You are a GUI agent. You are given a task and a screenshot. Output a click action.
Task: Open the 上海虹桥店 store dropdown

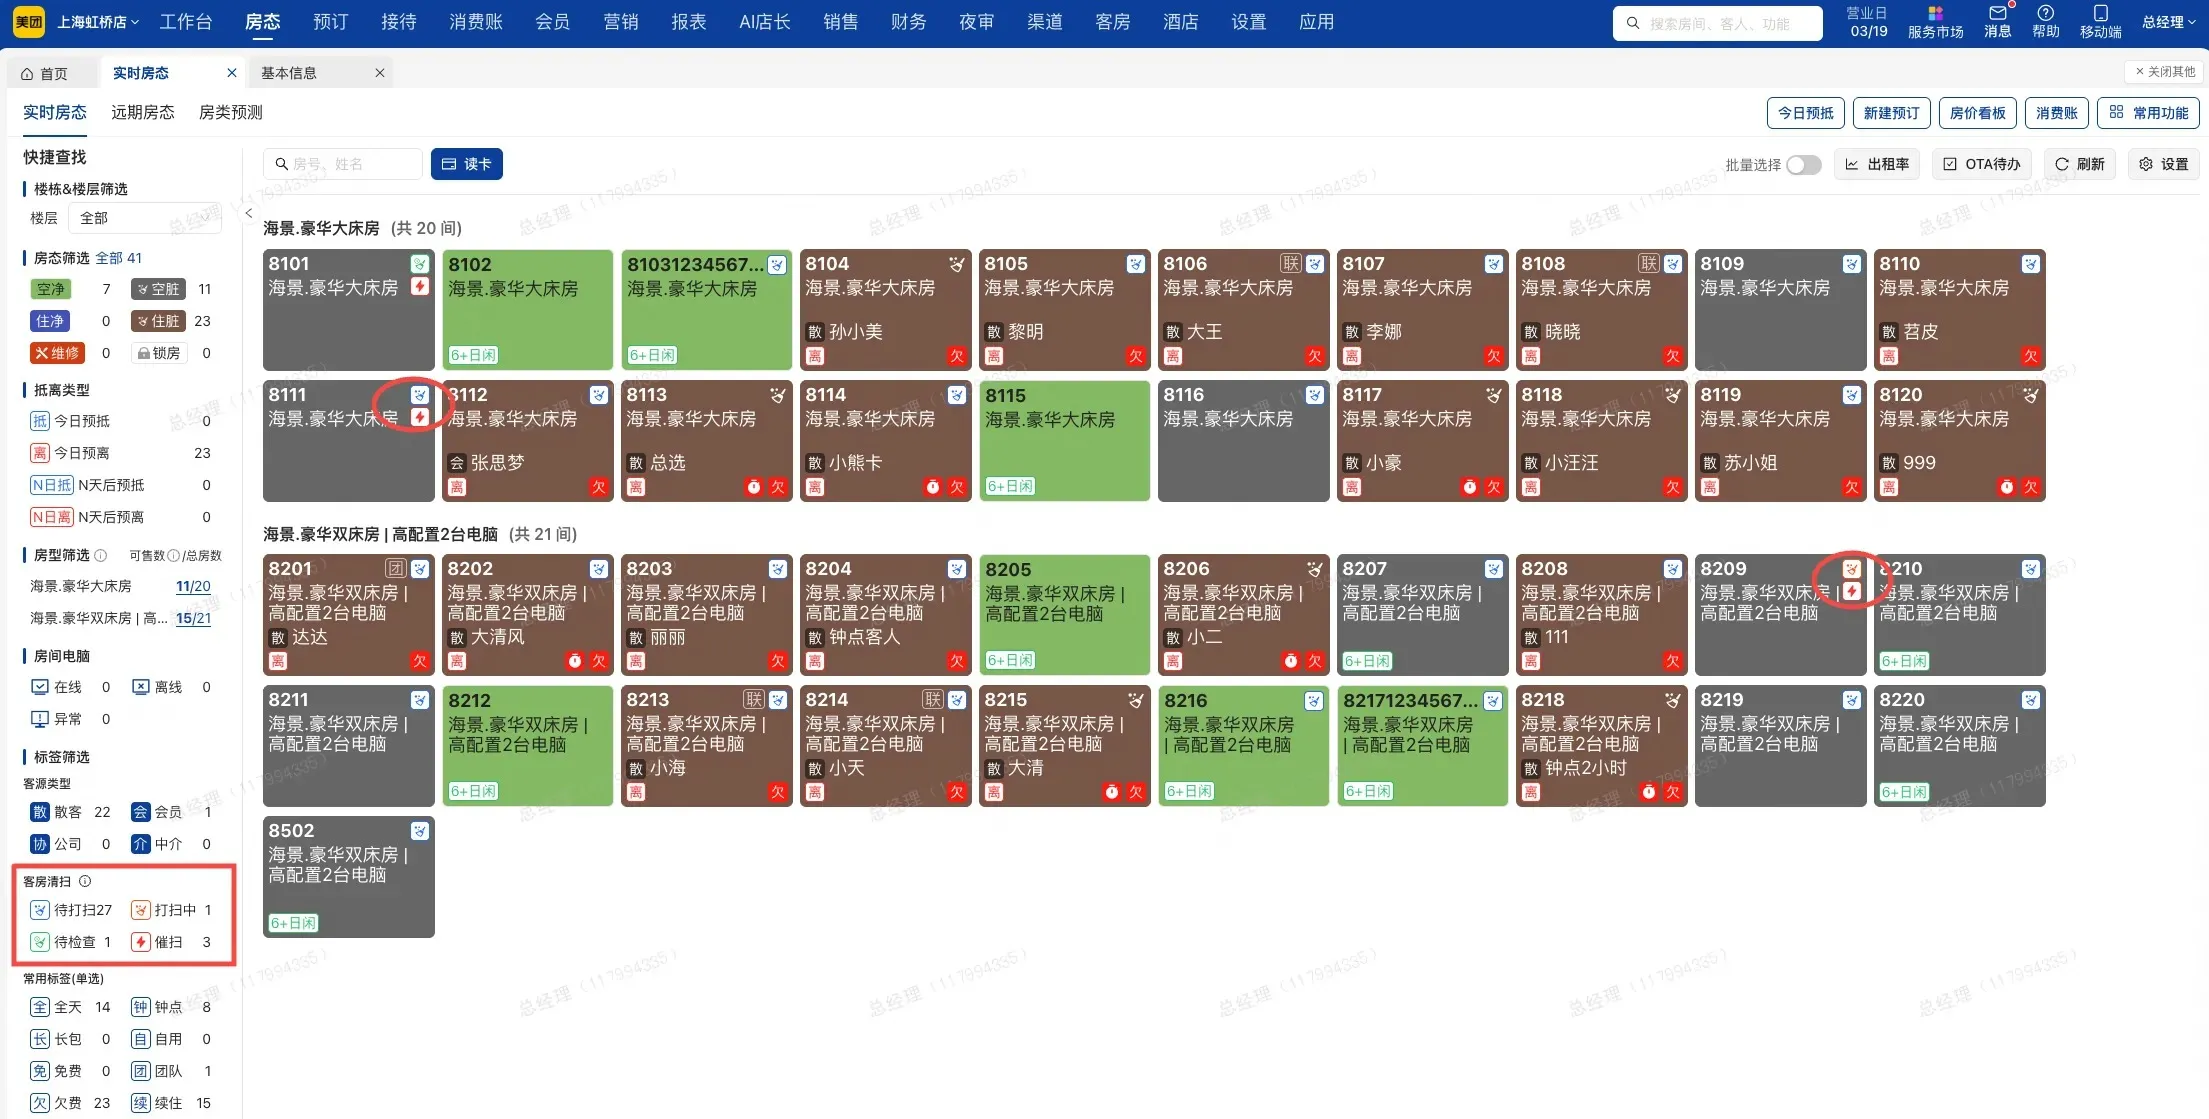click(x=95, y=21)
